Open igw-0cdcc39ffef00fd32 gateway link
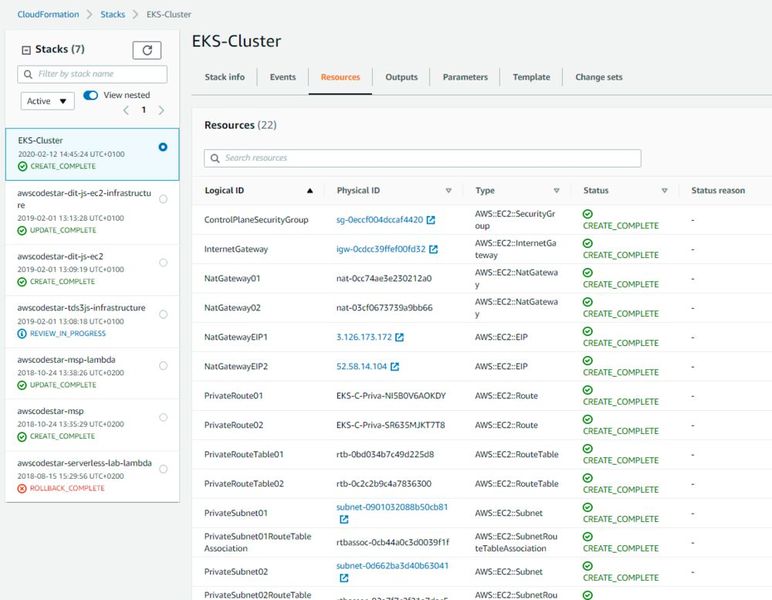The width and height of the screenshot is (772, 600). (x=381, y=250)
